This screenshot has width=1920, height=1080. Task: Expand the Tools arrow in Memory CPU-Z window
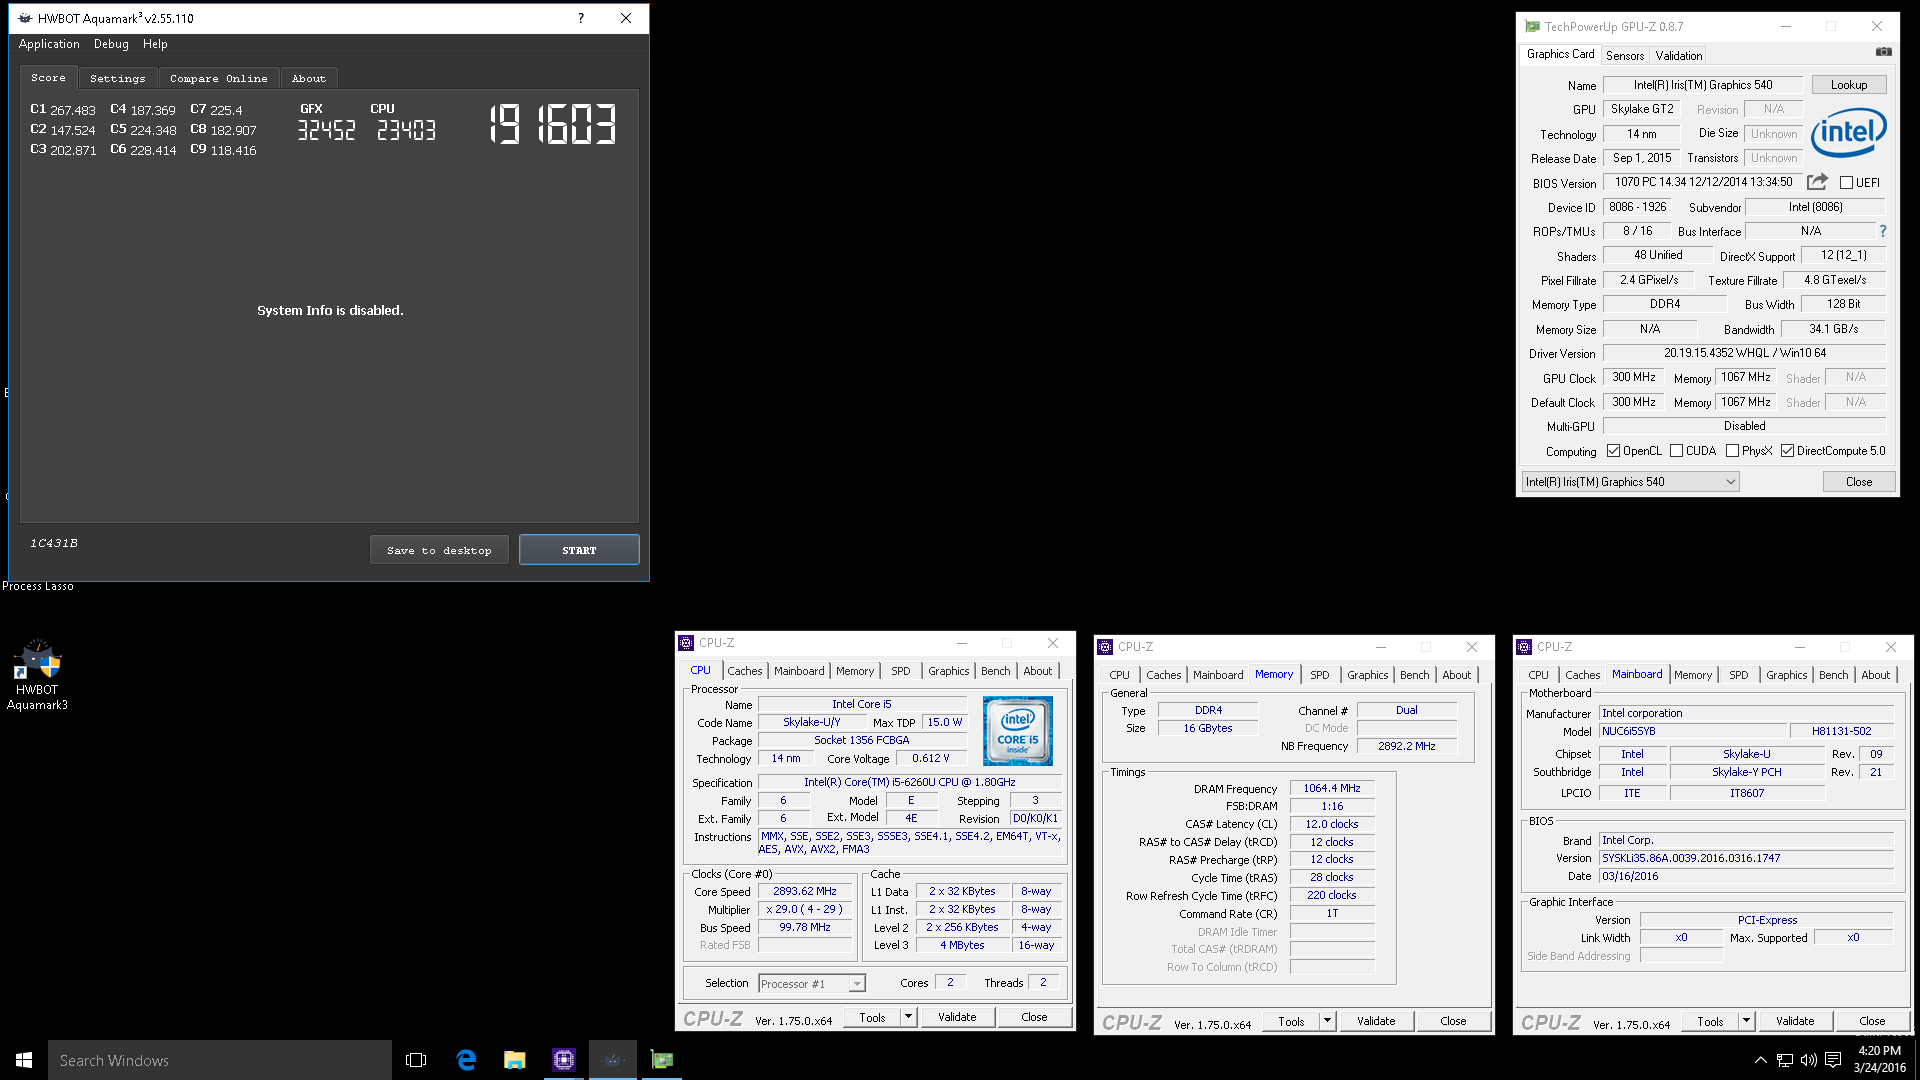[1327, 1021]
